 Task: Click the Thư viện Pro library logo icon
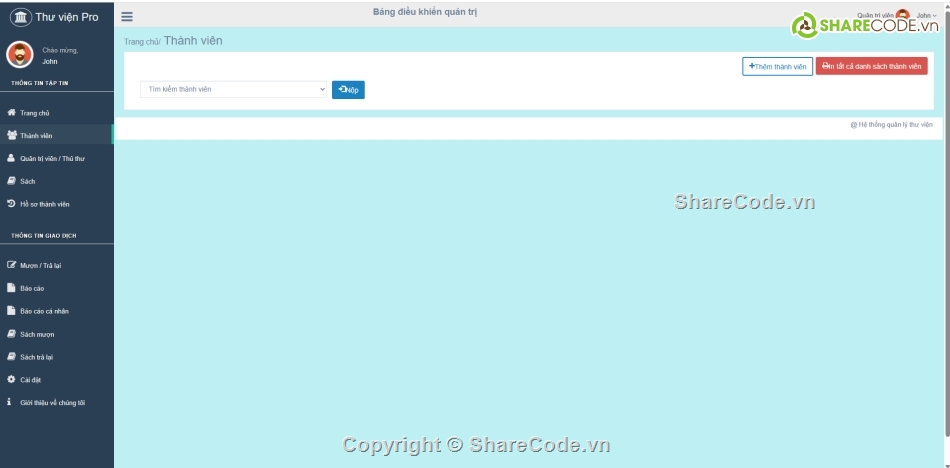point(21,17)
